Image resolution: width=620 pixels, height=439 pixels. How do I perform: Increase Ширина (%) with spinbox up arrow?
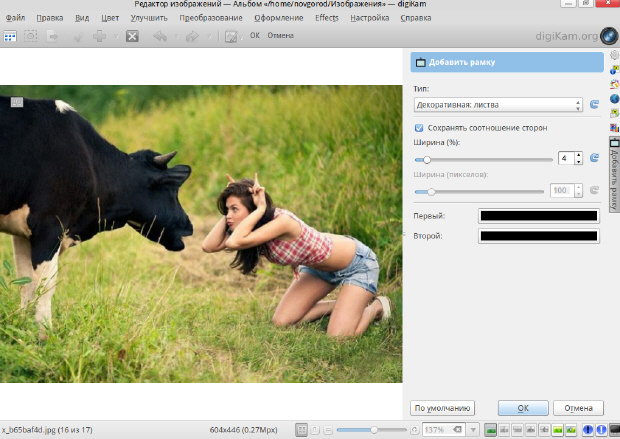578,155
